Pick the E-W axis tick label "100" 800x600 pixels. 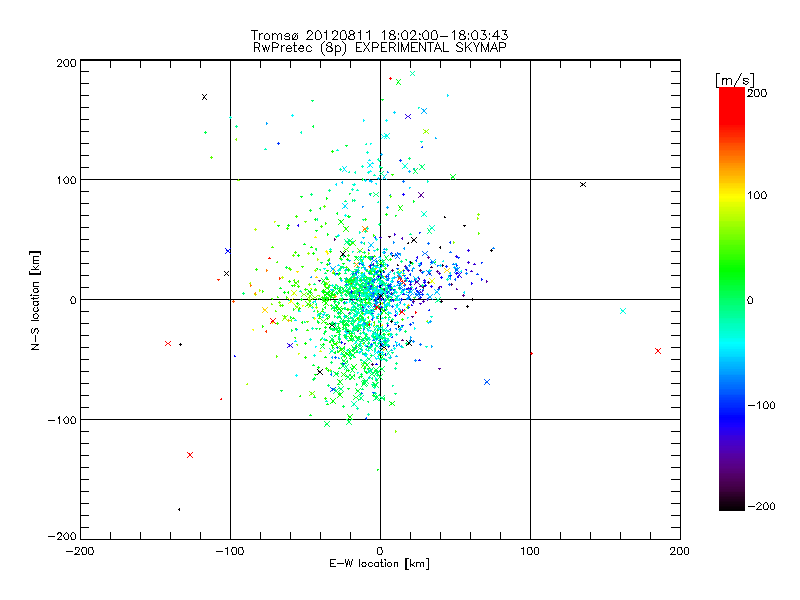530,551
